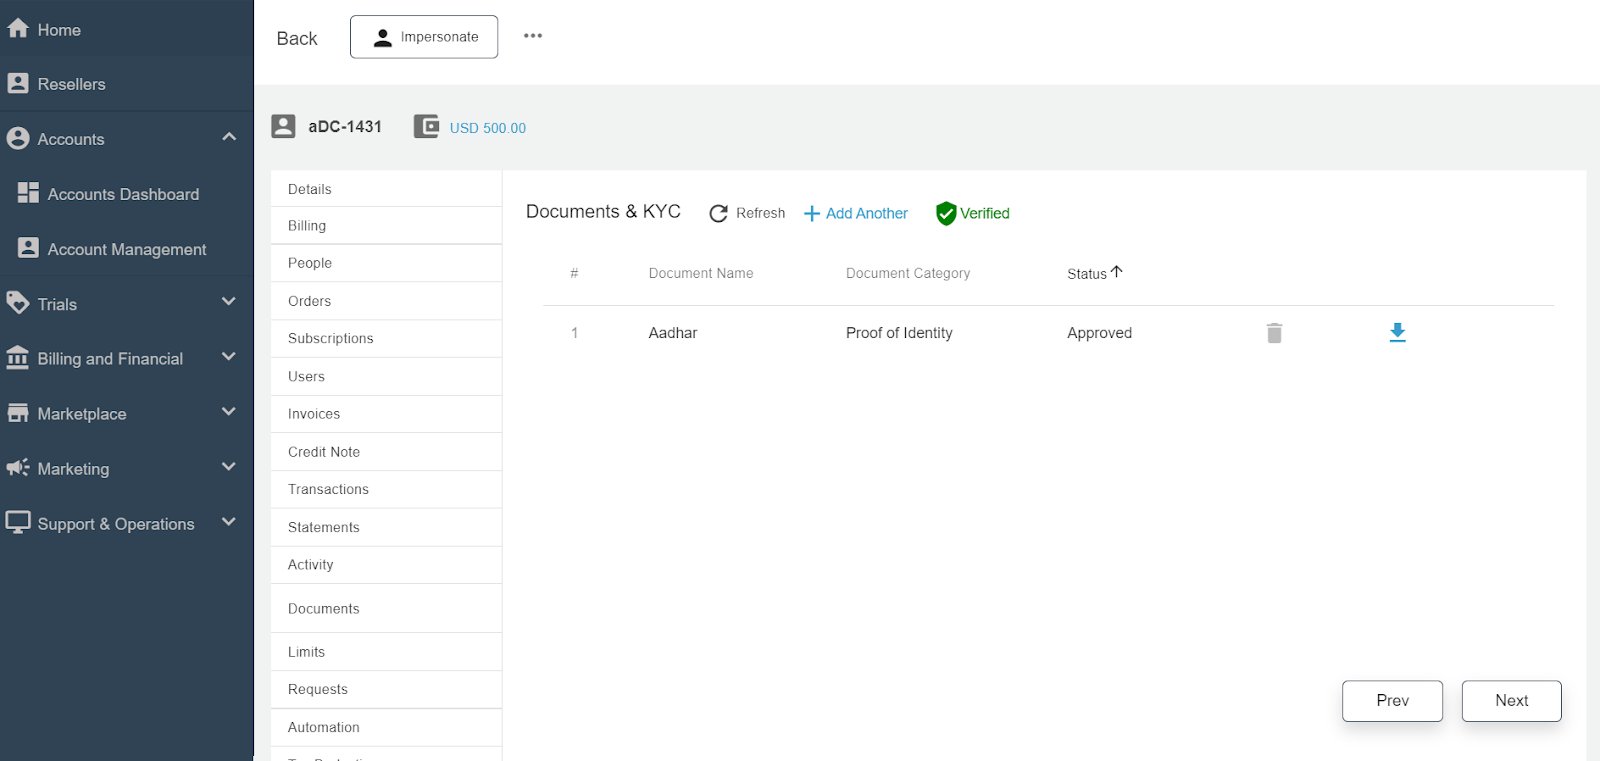Click the Refresh label
This screenshot has width=1600, height=761.
point(761,213)
